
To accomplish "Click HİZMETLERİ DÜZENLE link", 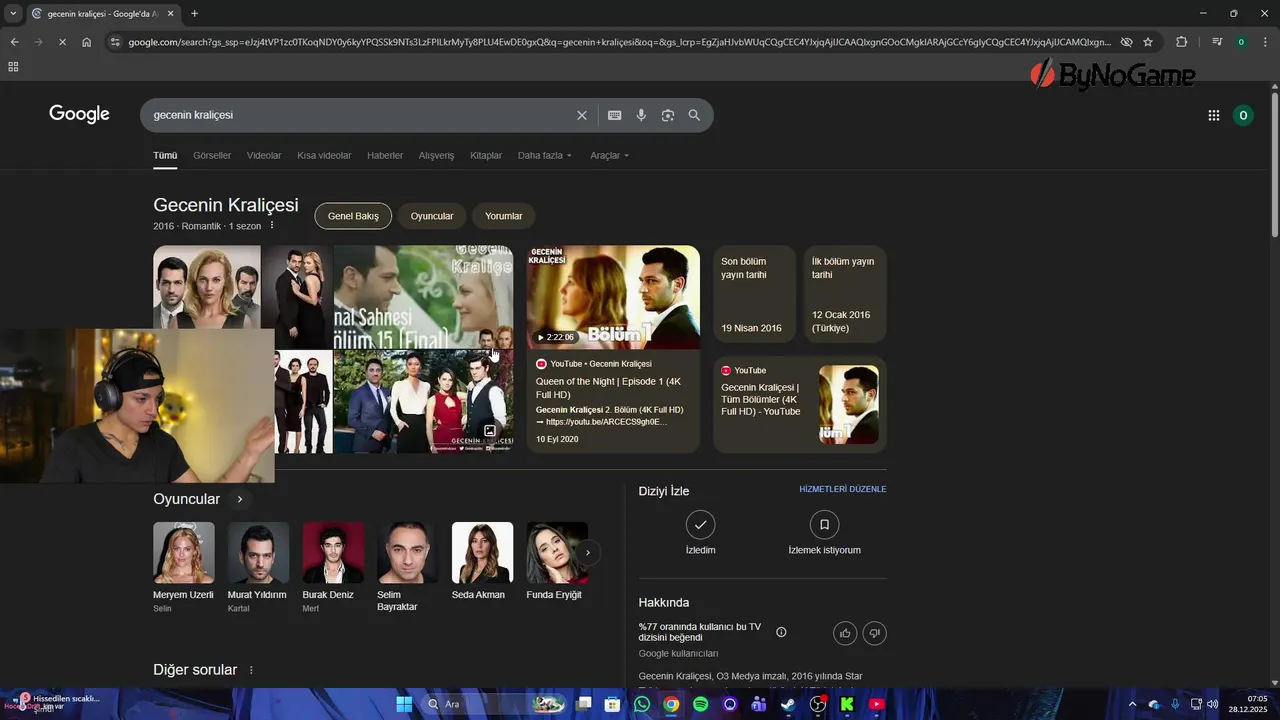I will [843, 489].
